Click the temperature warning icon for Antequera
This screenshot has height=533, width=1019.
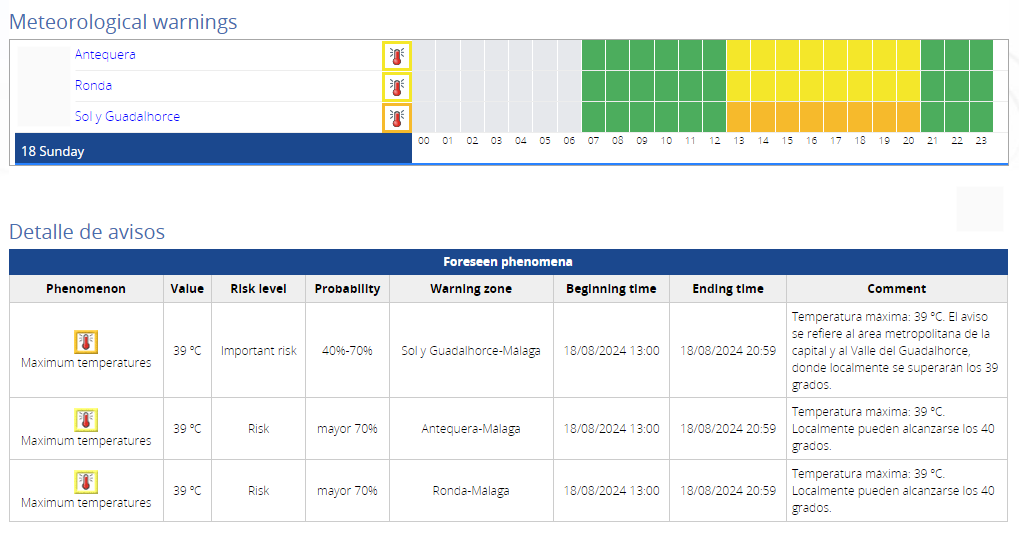coord(397,56)
